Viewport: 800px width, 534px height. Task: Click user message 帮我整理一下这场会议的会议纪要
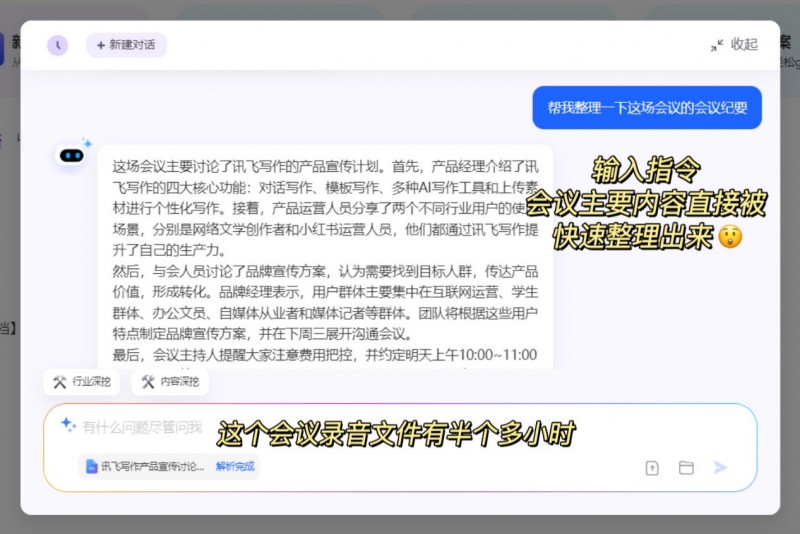point(647,108)
